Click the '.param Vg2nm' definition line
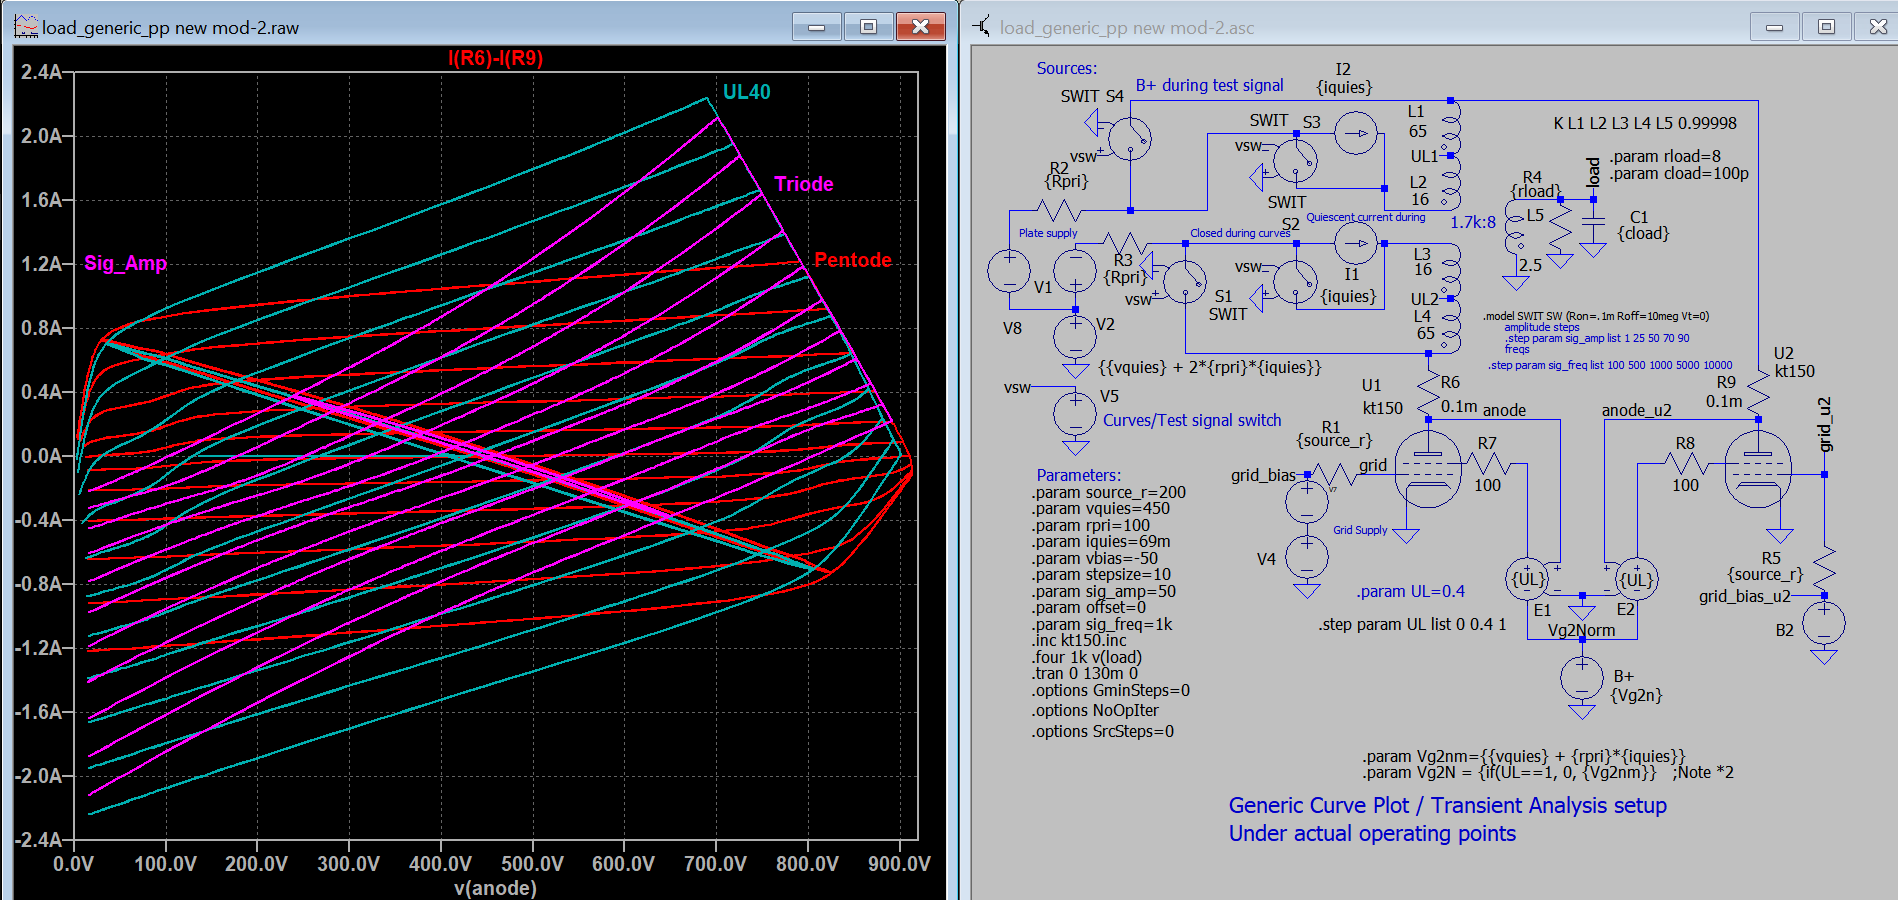The width and height of the screenshot is (1898, 900). click(1524, 756)
